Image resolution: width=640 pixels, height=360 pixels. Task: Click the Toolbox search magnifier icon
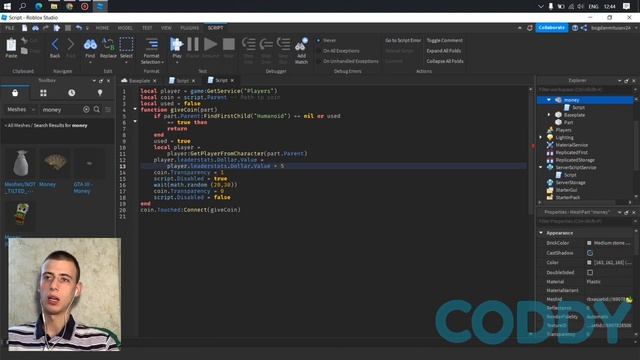pyautogui.click(x=97, y=109)
